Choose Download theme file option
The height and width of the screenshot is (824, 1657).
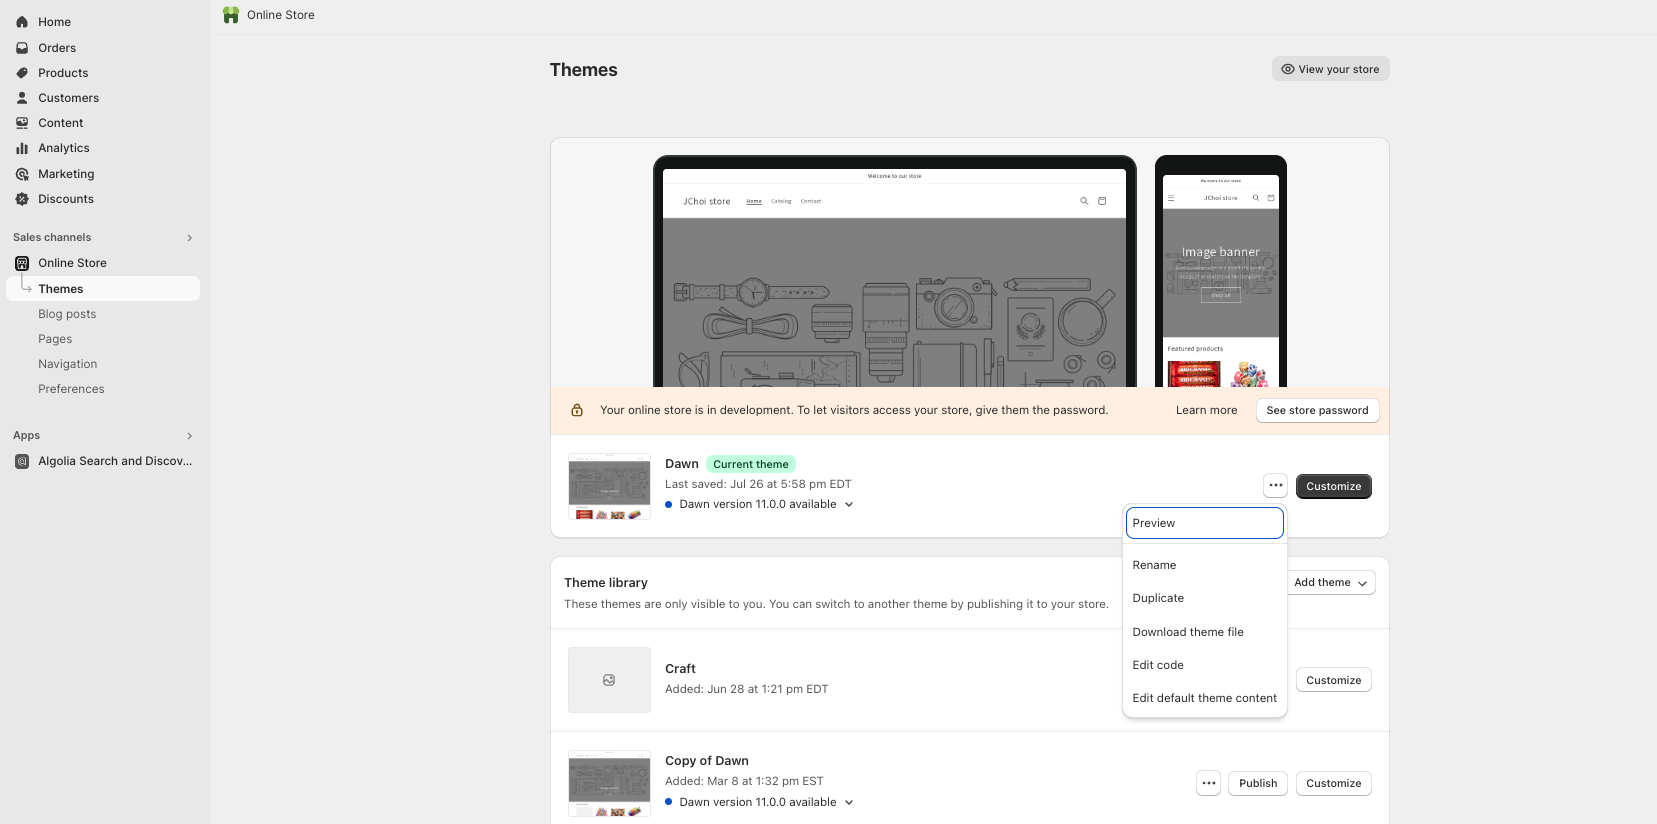pos(1205,632)
